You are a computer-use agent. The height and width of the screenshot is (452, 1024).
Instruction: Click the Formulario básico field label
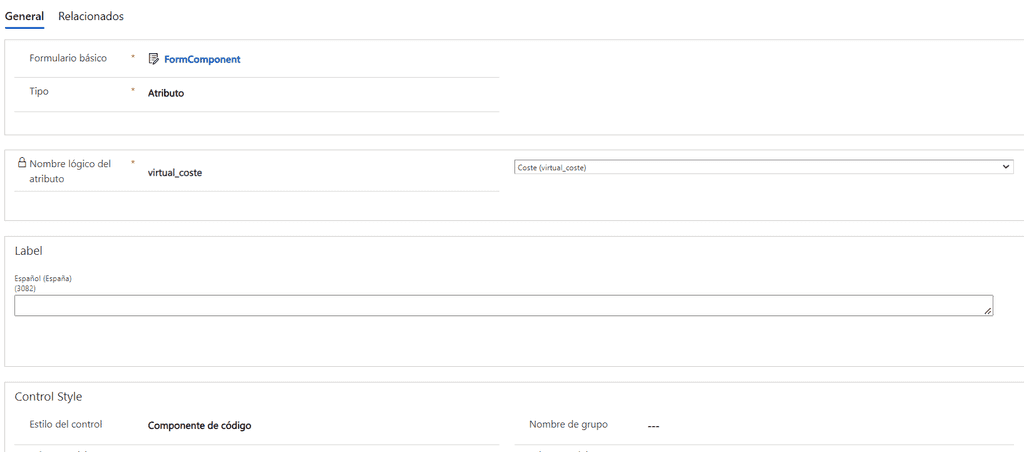(68, 58)
